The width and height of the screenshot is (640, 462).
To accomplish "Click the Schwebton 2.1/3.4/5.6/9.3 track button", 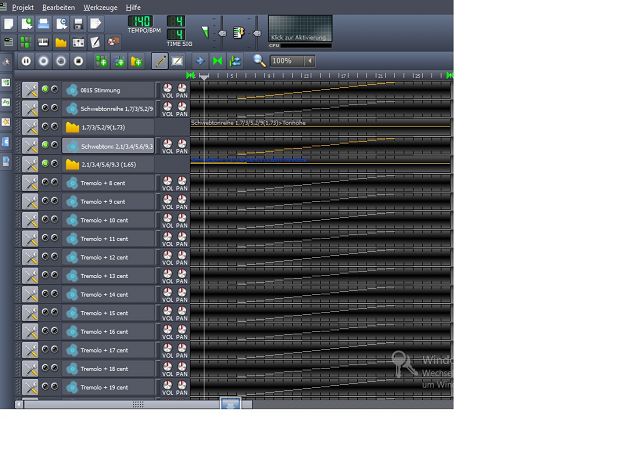I will click(x=109, y=145).
